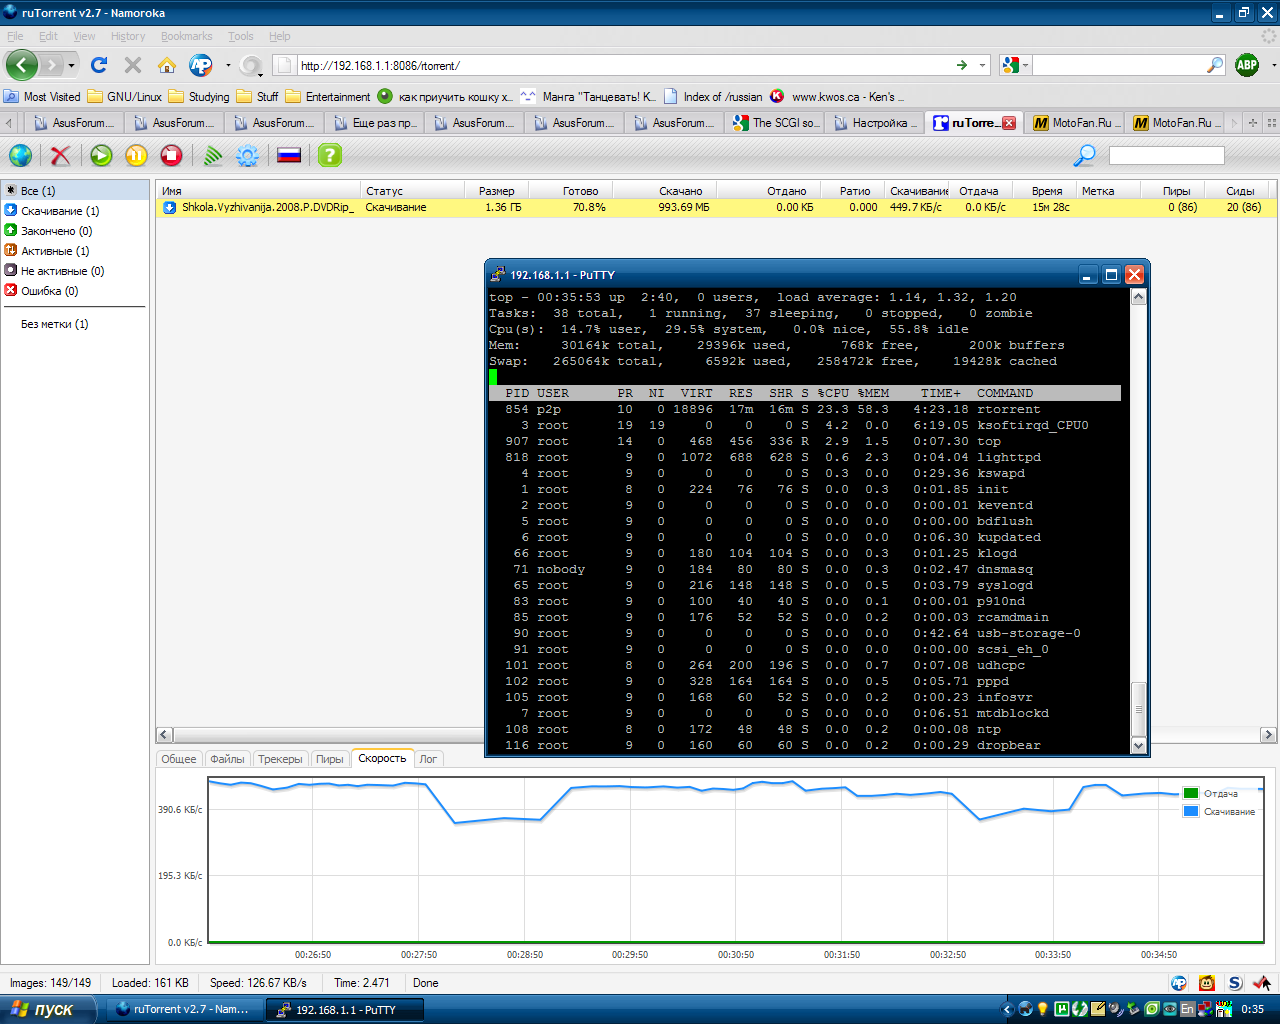Click the red X remove torrent icon
The height and width of the screenshot is (1024, 1280).
click(60, 155)
